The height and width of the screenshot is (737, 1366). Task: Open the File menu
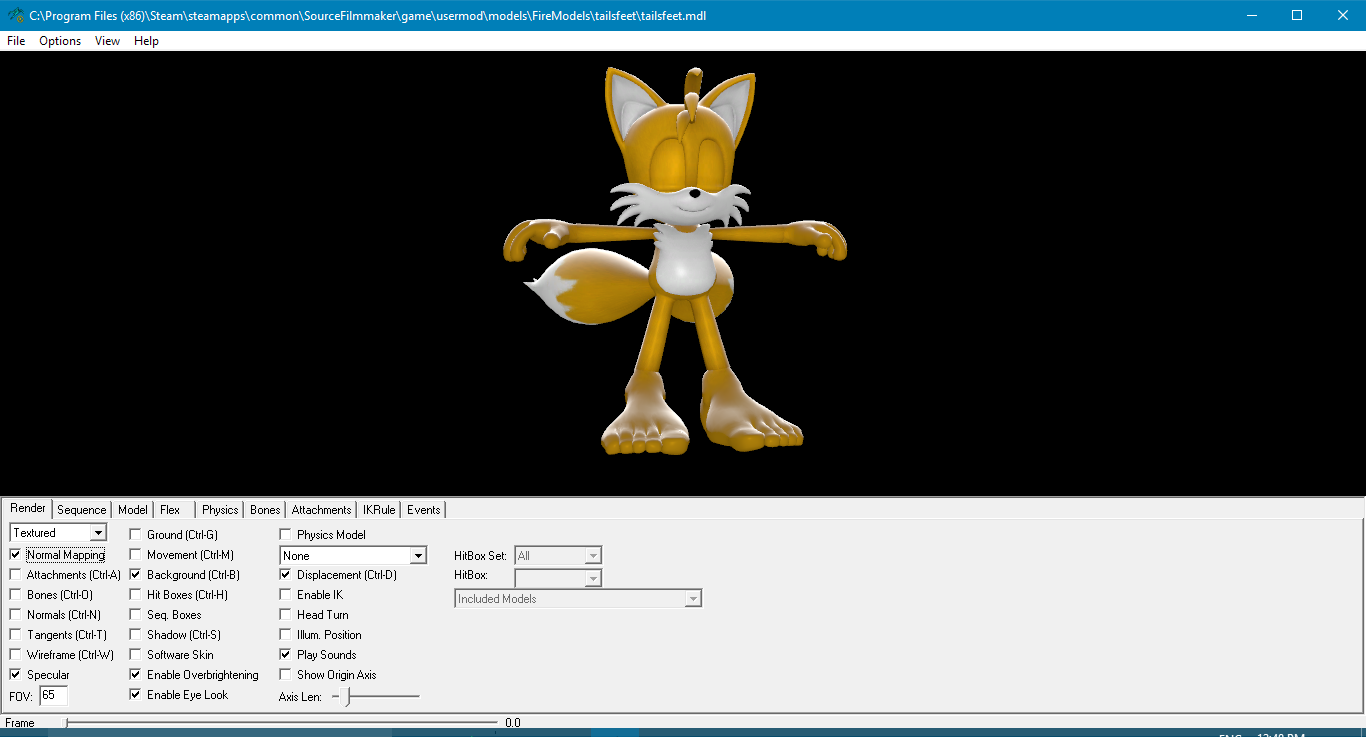tap(16, 41)
